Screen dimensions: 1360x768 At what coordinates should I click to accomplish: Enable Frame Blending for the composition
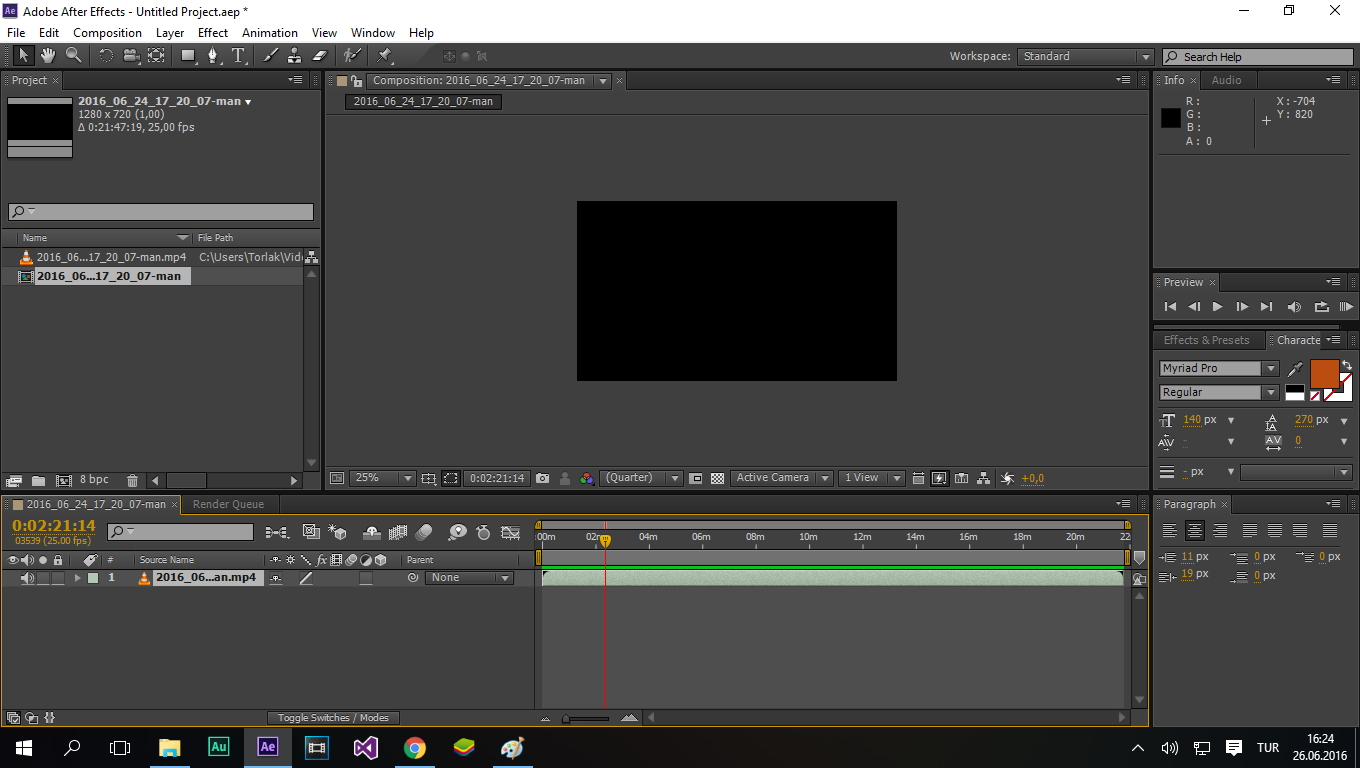[x=398, y=532]
